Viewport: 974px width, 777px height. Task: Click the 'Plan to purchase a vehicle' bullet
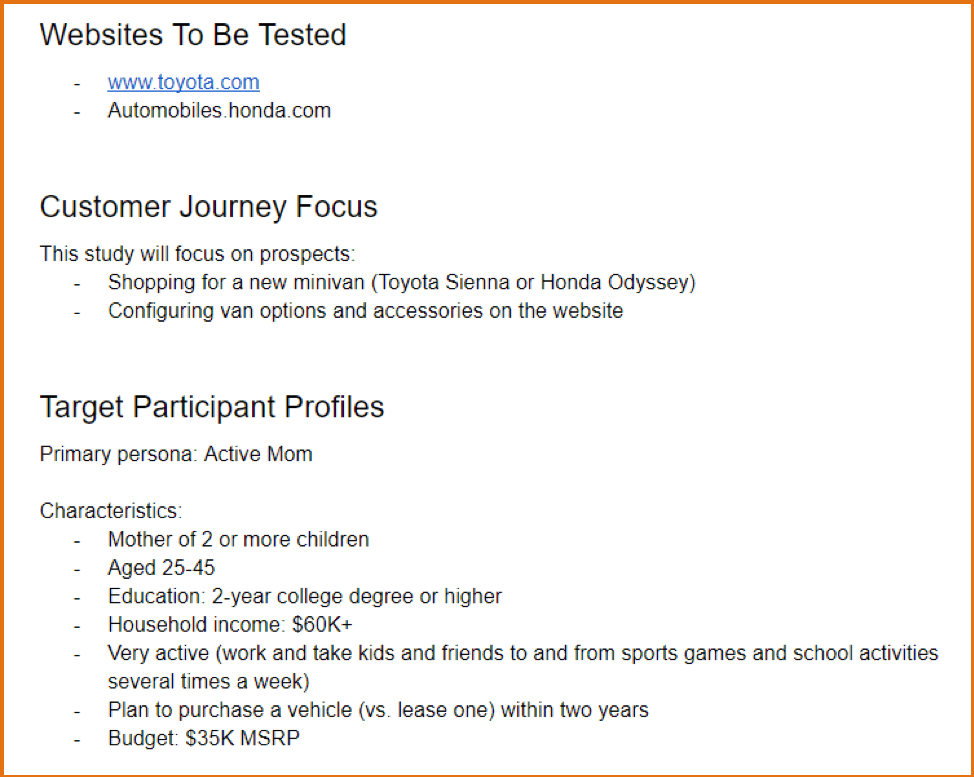click(378, 710)
